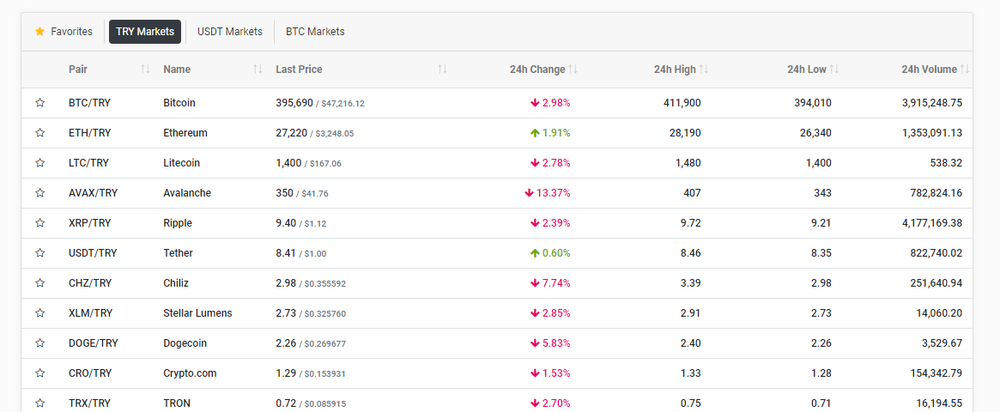This screenshot has width=1000, height=412.
Task: Open the BTC/TRY pair
Action: [x=89, y=103]
